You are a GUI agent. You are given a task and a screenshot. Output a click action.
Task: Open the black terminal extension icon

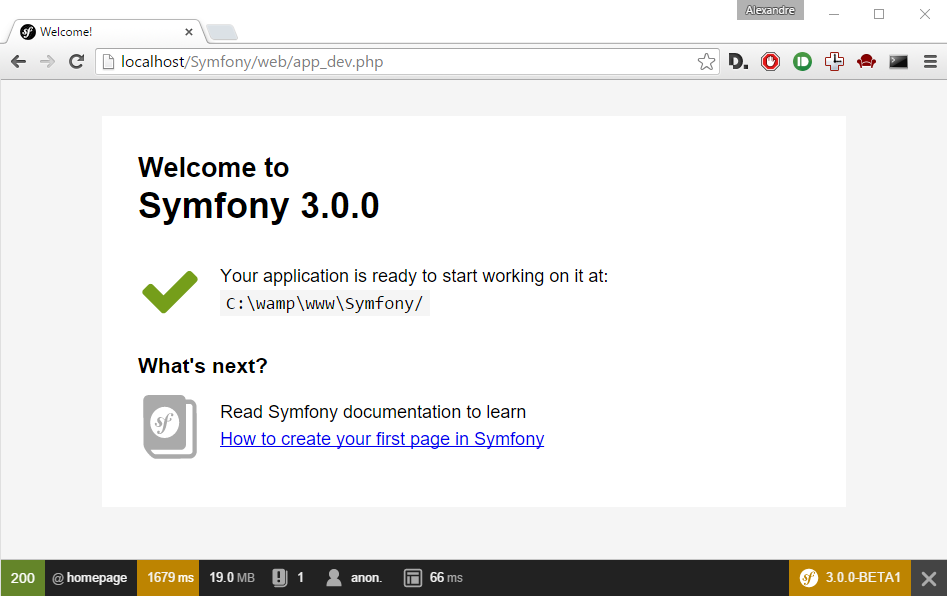[x=898, y=62]
